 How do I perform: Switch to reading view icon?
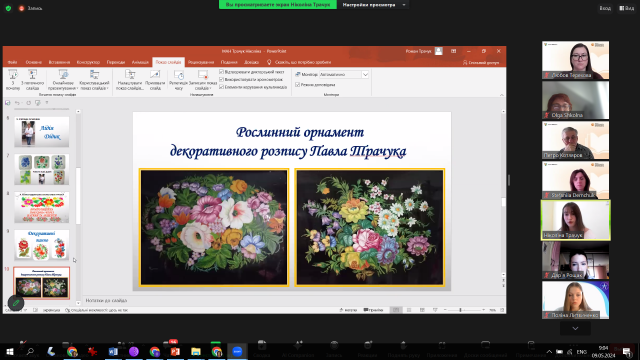422,310
